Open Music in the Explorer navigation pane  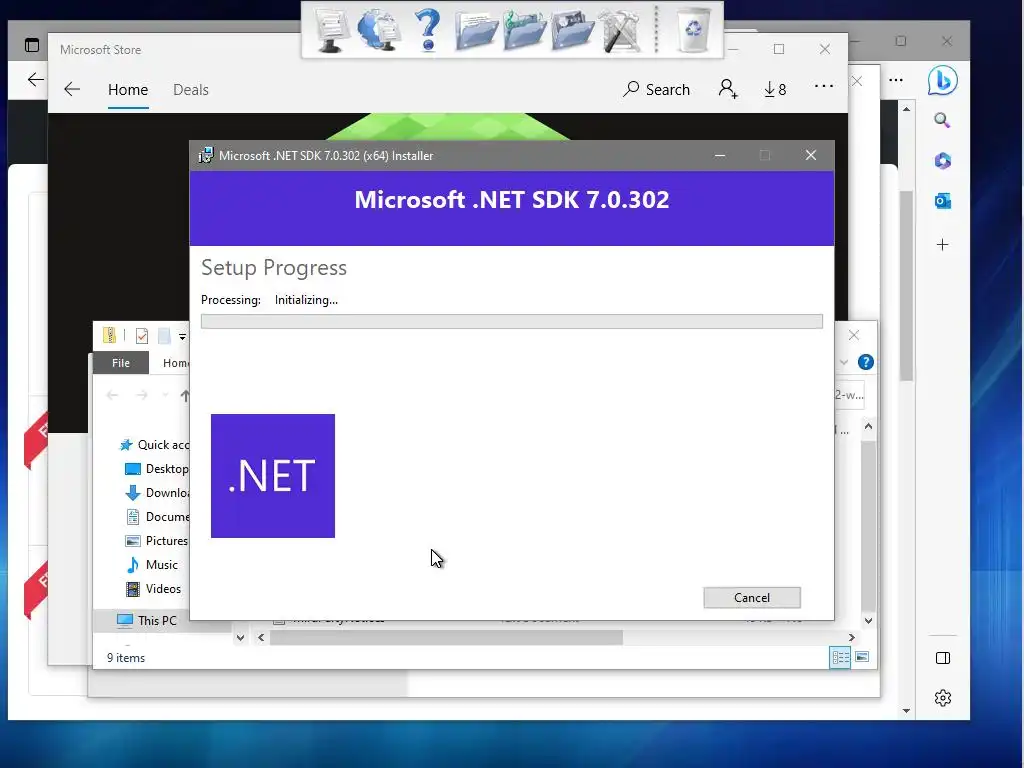pyautogui.click(x=152, y=565)
